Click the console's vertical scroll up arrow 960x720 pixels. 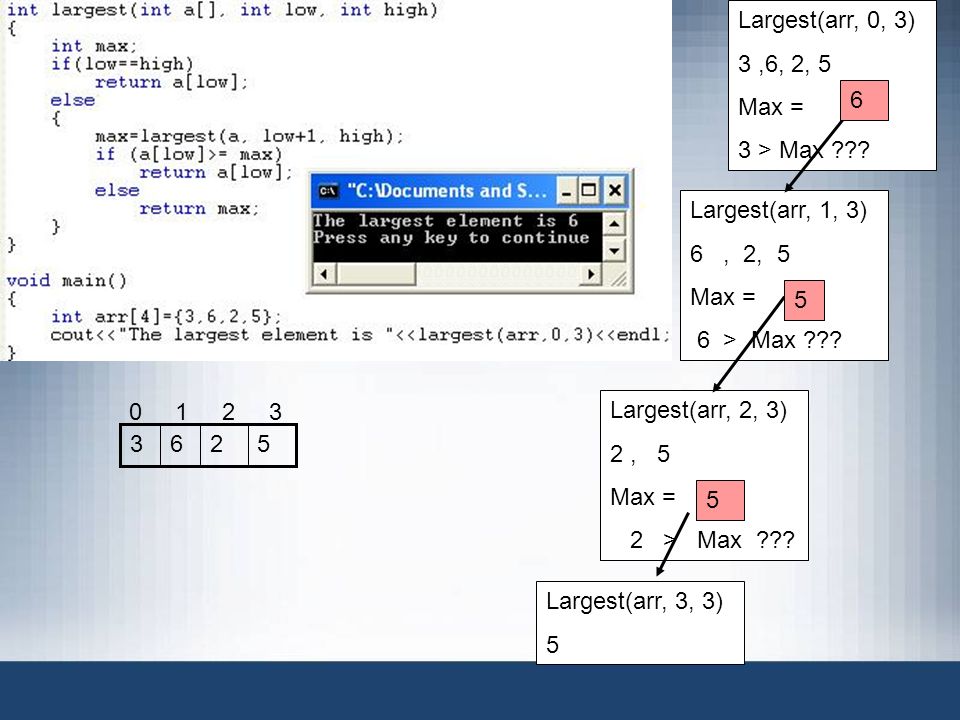(614, 223)
